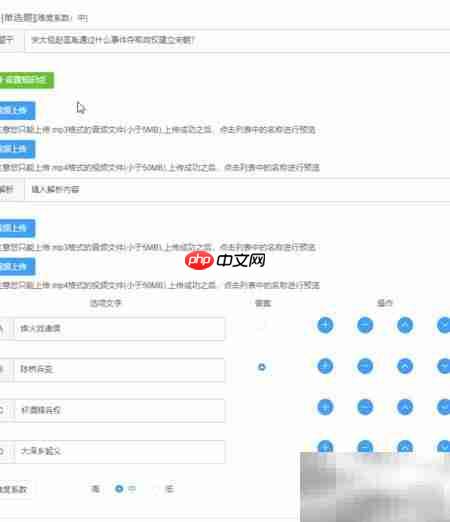Click the 操作 column header
Viewport: 450px width, 522px height.
tap(385, 303)
